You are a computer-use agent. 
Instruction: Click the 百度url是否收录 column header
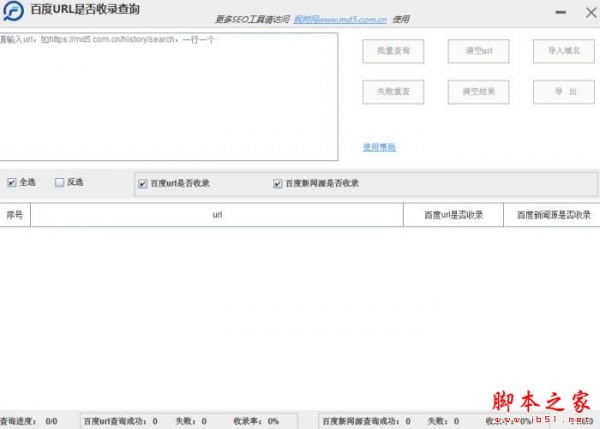coord(453,215)
